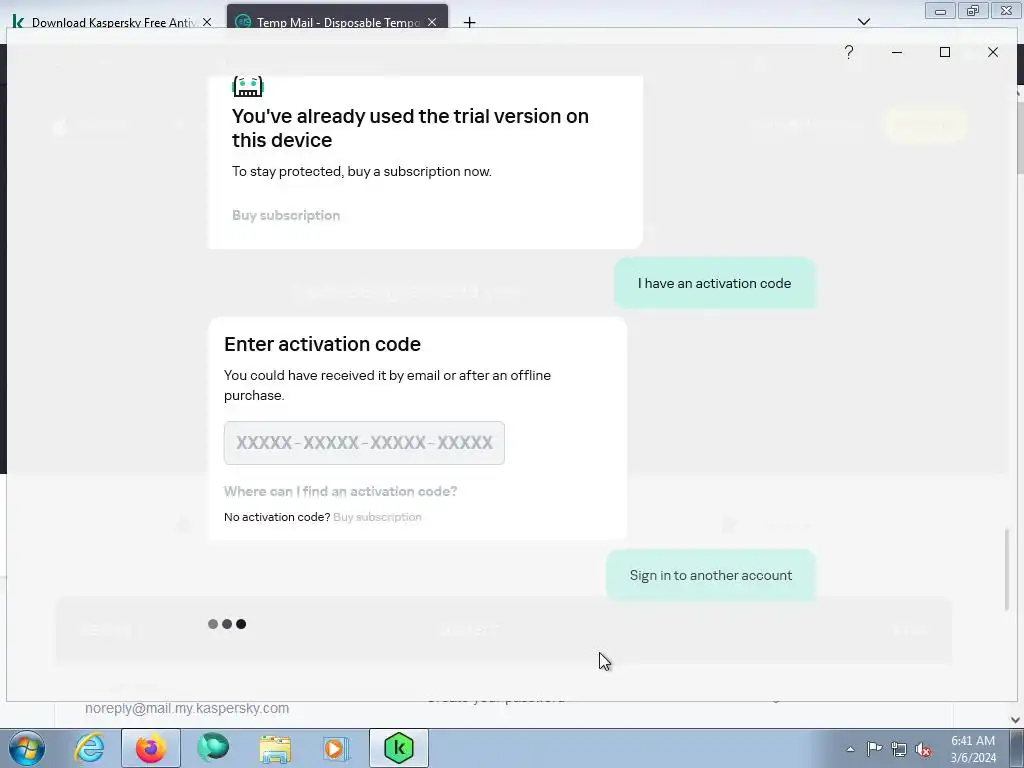Minimize the Kaspersky dialog window
Viewport: 1024px width, 768px height.
(x=897, y=52)
